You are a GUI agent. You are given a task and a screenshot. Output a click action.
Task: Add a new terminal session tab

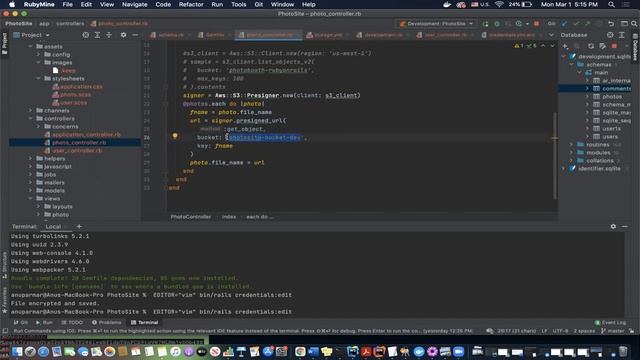tap(79, 226)
